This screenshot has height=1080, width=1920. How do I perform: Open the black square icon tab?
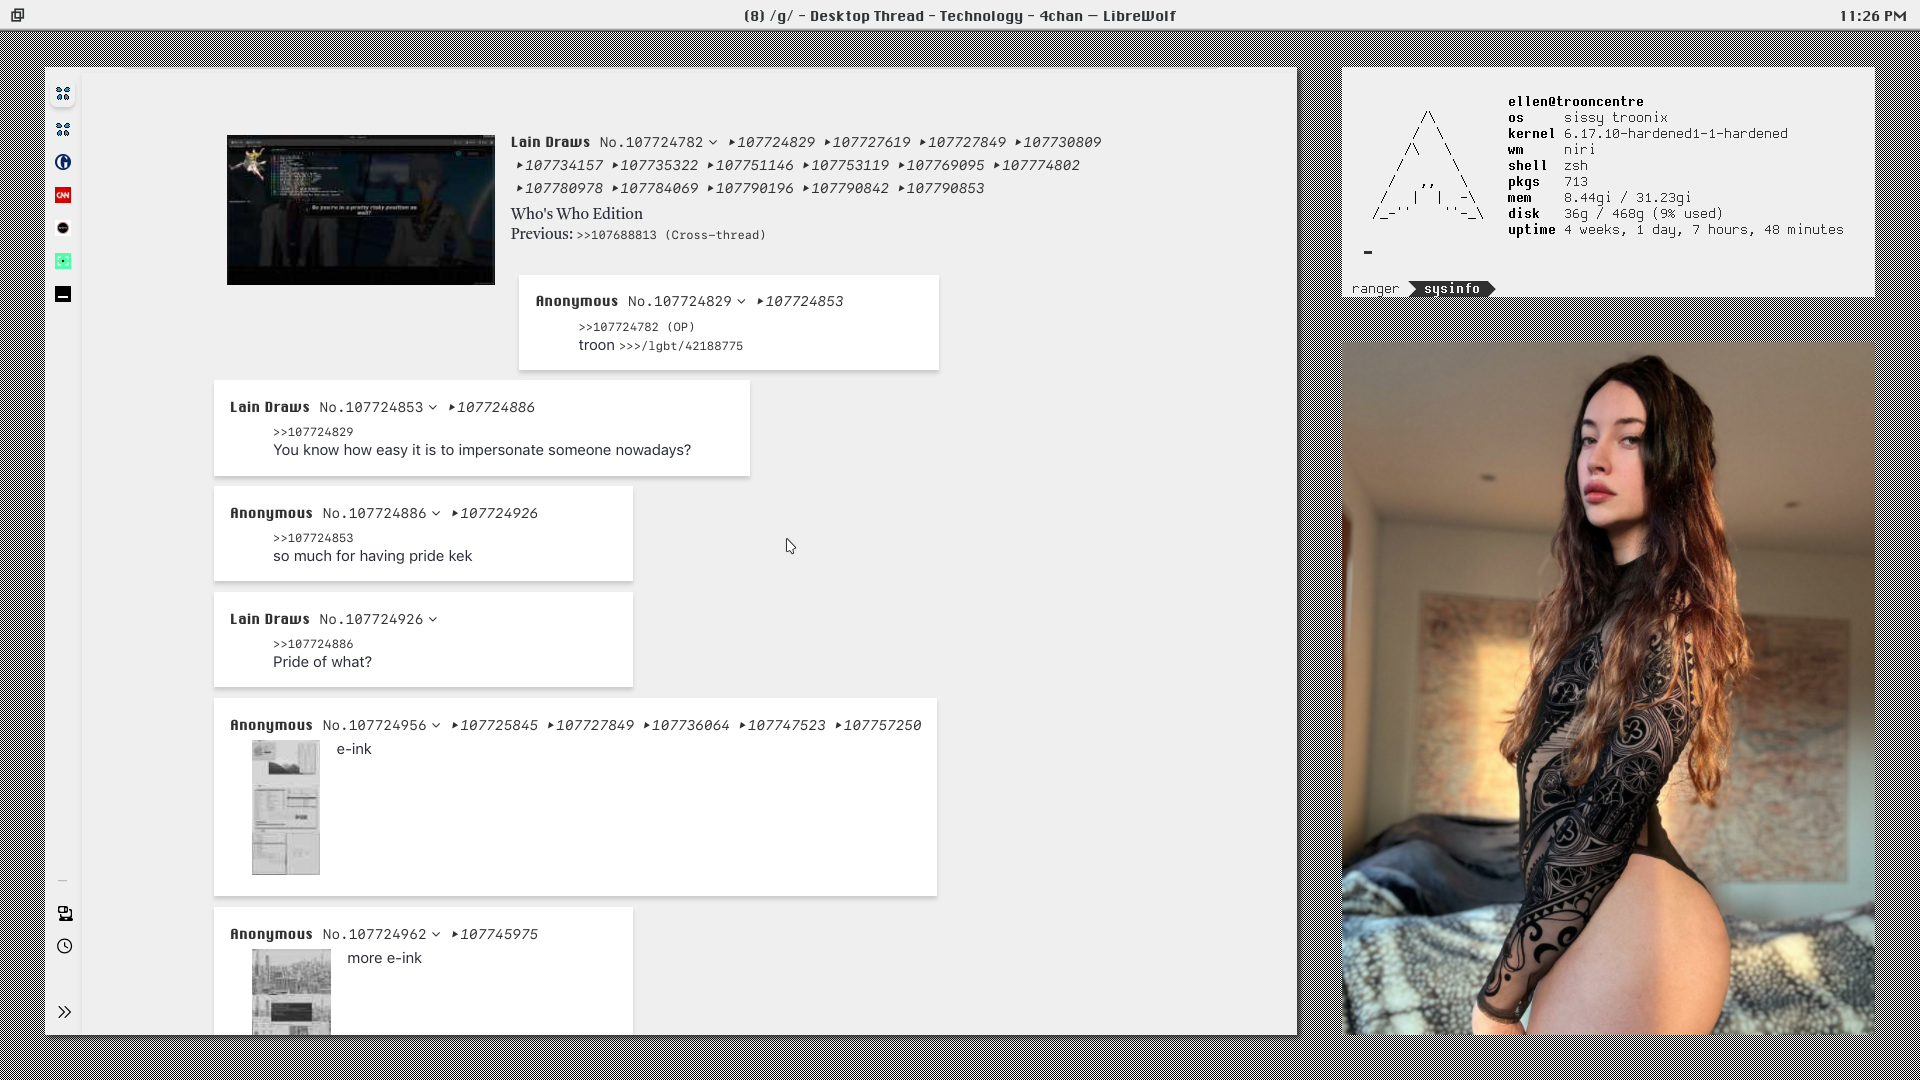coord(63,294)
